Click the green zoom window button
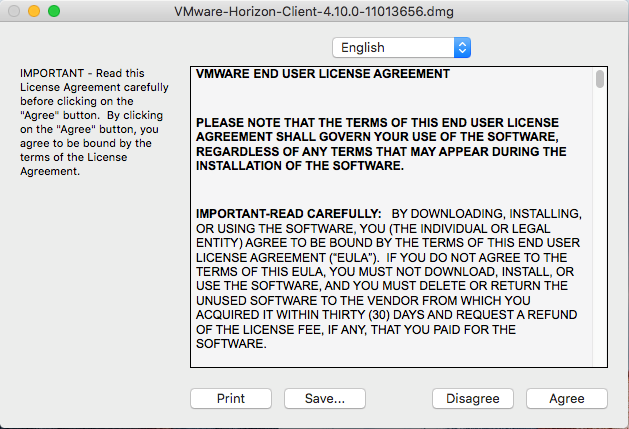629x429 pixels. tap(54, 11)
